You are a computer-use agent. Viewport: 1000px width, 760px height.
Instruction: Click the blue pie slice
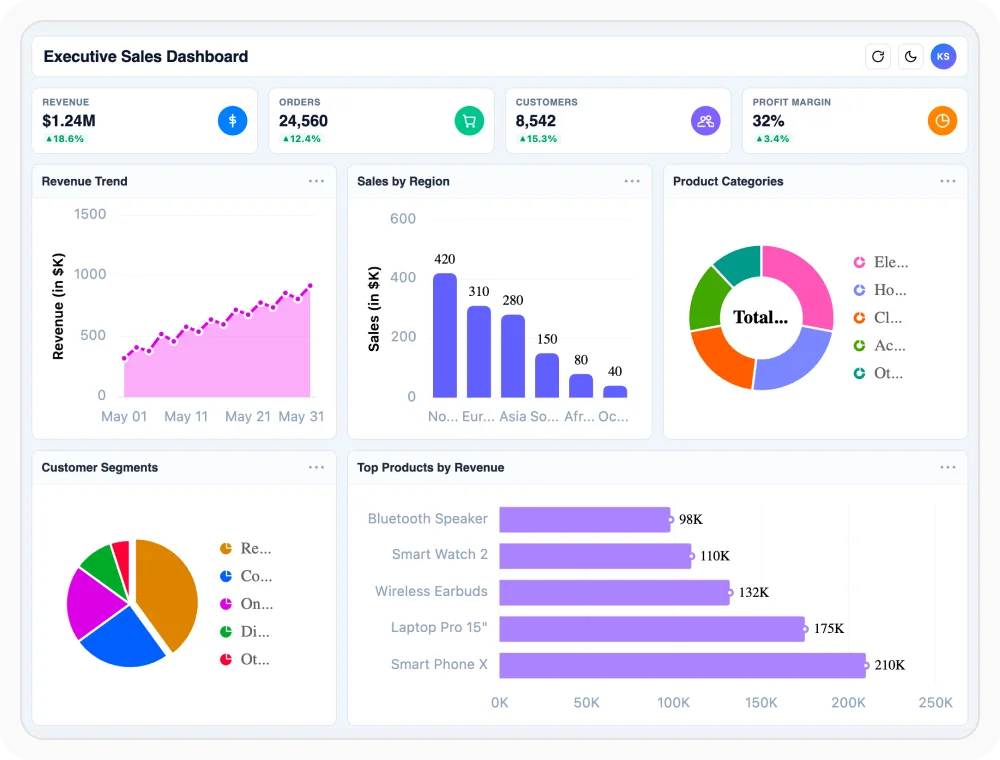point(125,640)
